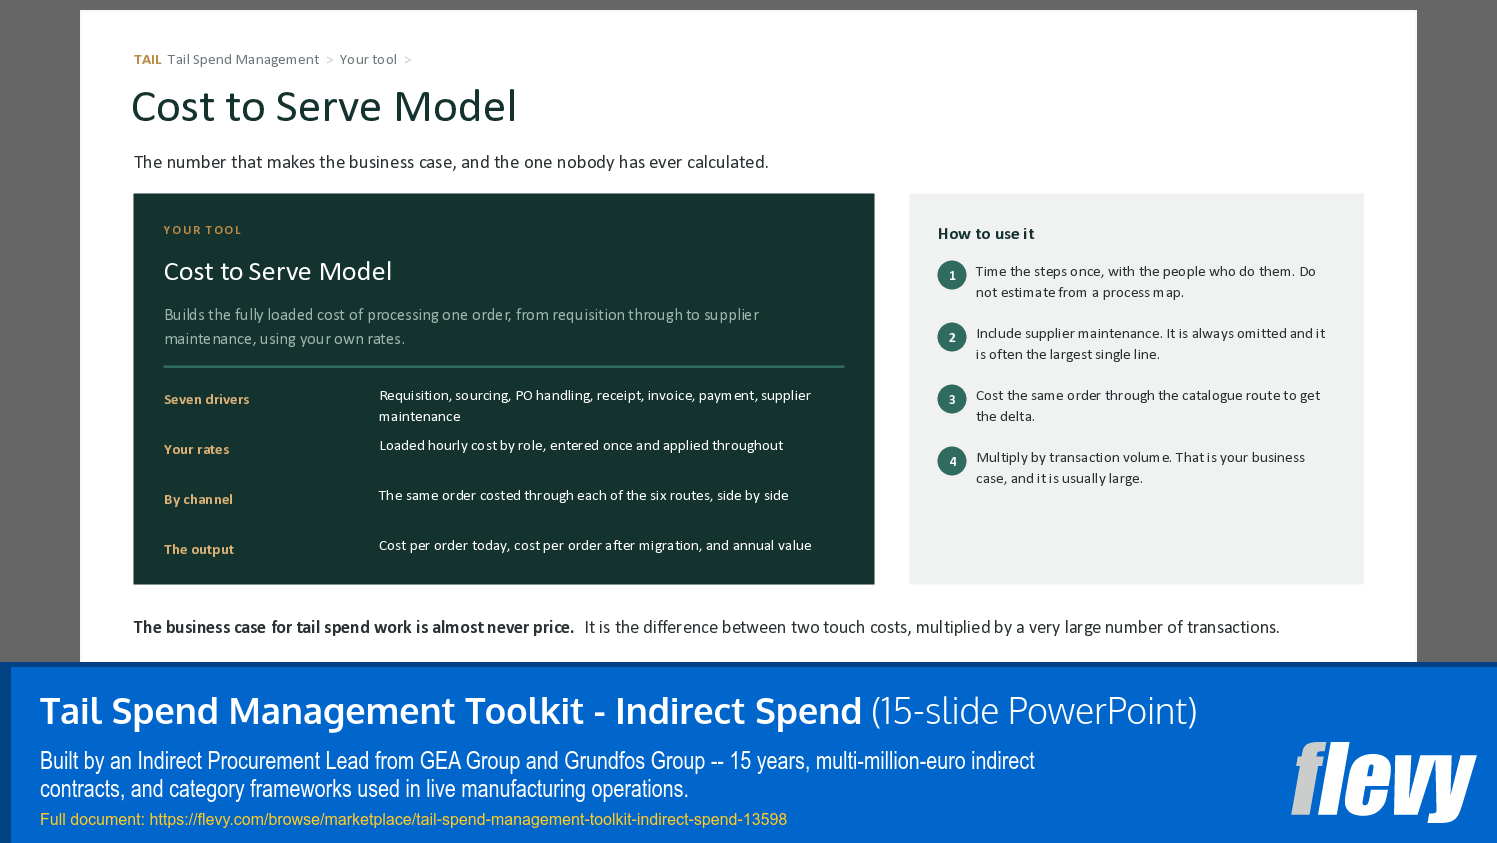Click step 3 numbered circle
This screenshot has height=843, width=1497.
tap(952, 399)
